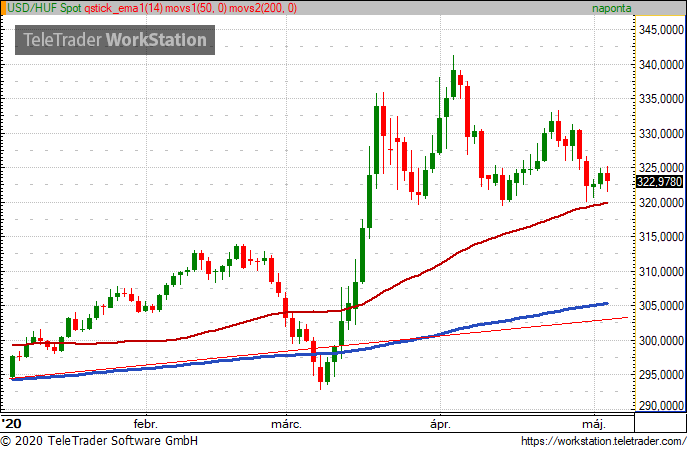Image resolution: width=687 pixels, height=450 pixels.
Task: Click the 'naponta' interval label
Action: coord(612,8)
